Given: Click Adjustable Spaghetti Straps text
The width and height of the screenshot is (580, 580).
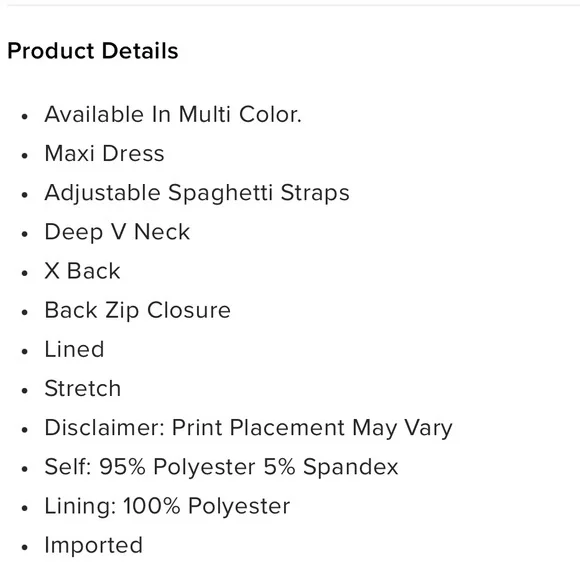Looking at the screenshot, I should pyautogui.click(x=197, y=193).
